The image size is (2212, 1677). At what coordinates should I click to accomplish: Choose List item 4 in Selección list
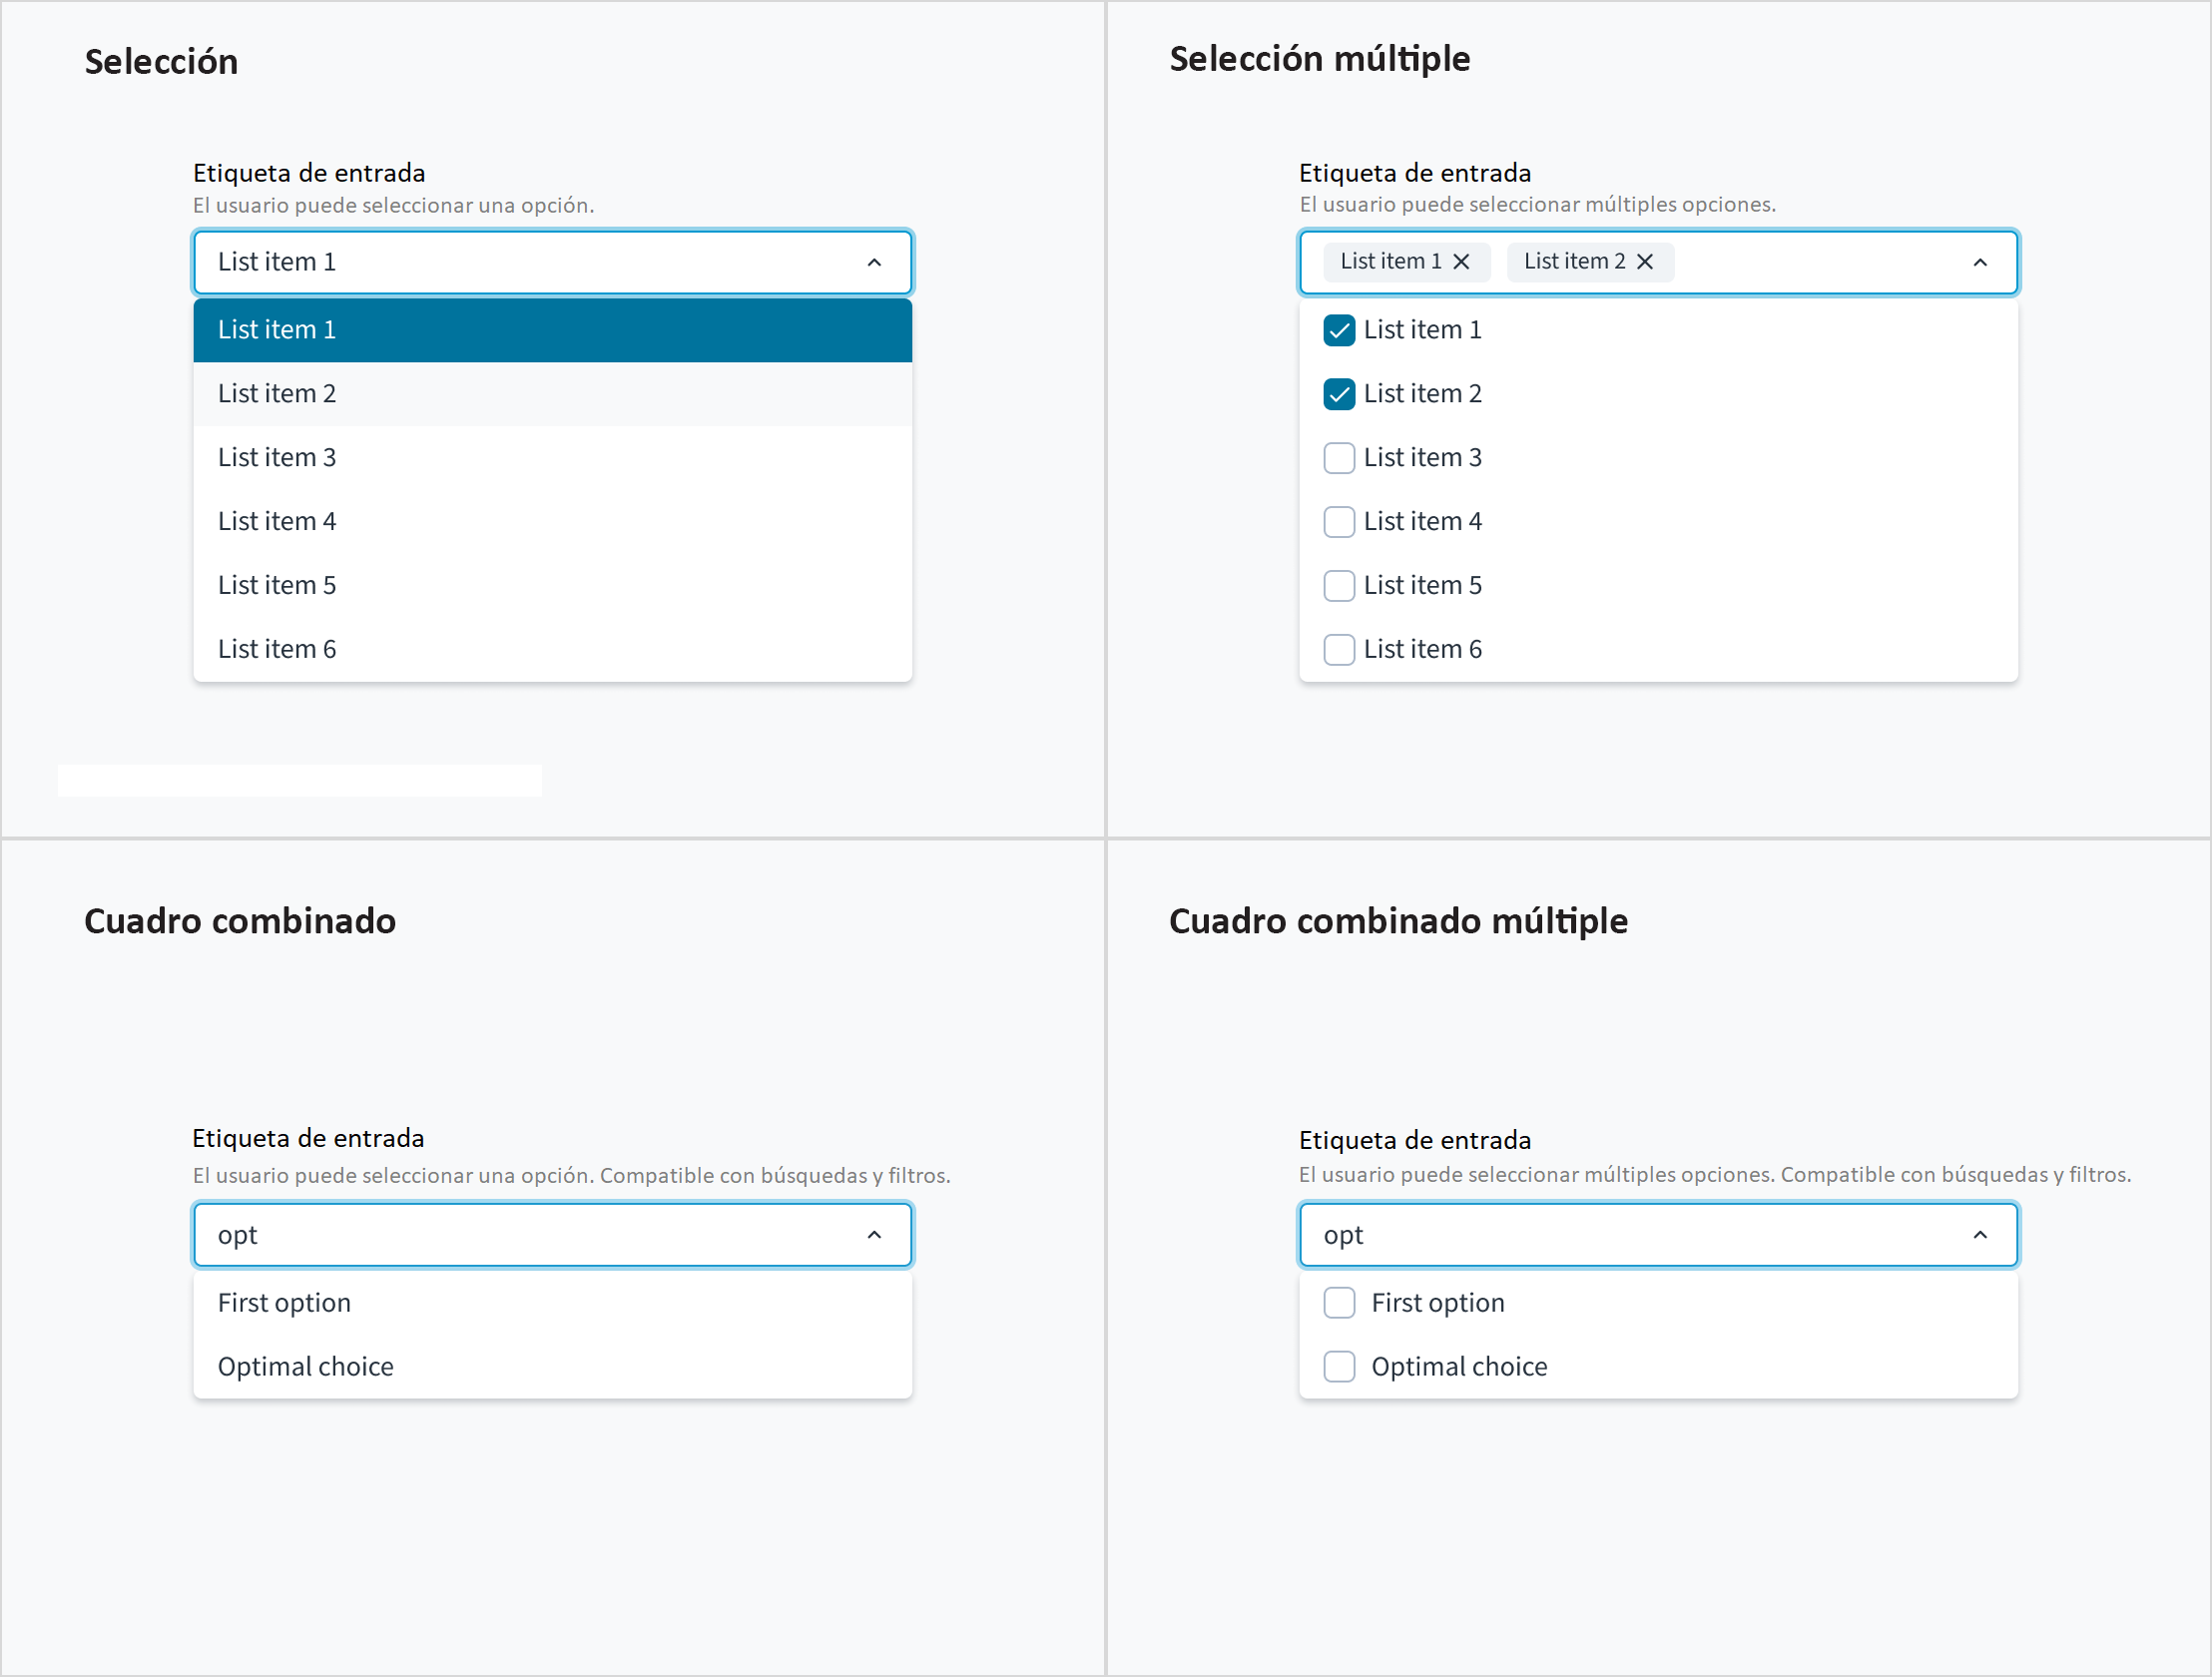coord(552,522)
